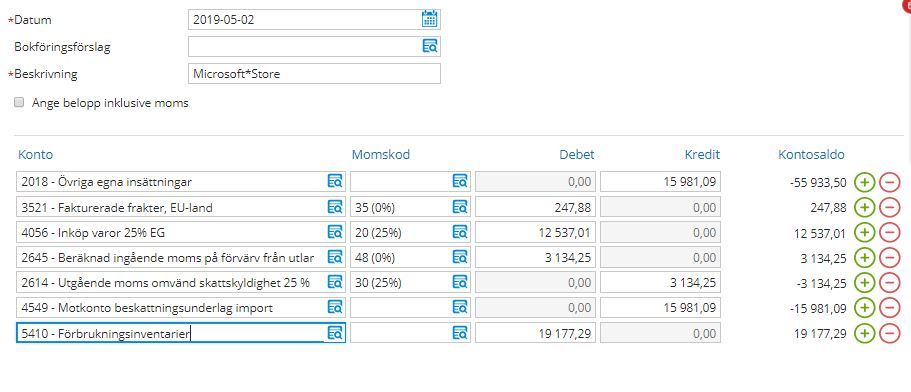Open account lookup for row 2018

coord(335,182)
